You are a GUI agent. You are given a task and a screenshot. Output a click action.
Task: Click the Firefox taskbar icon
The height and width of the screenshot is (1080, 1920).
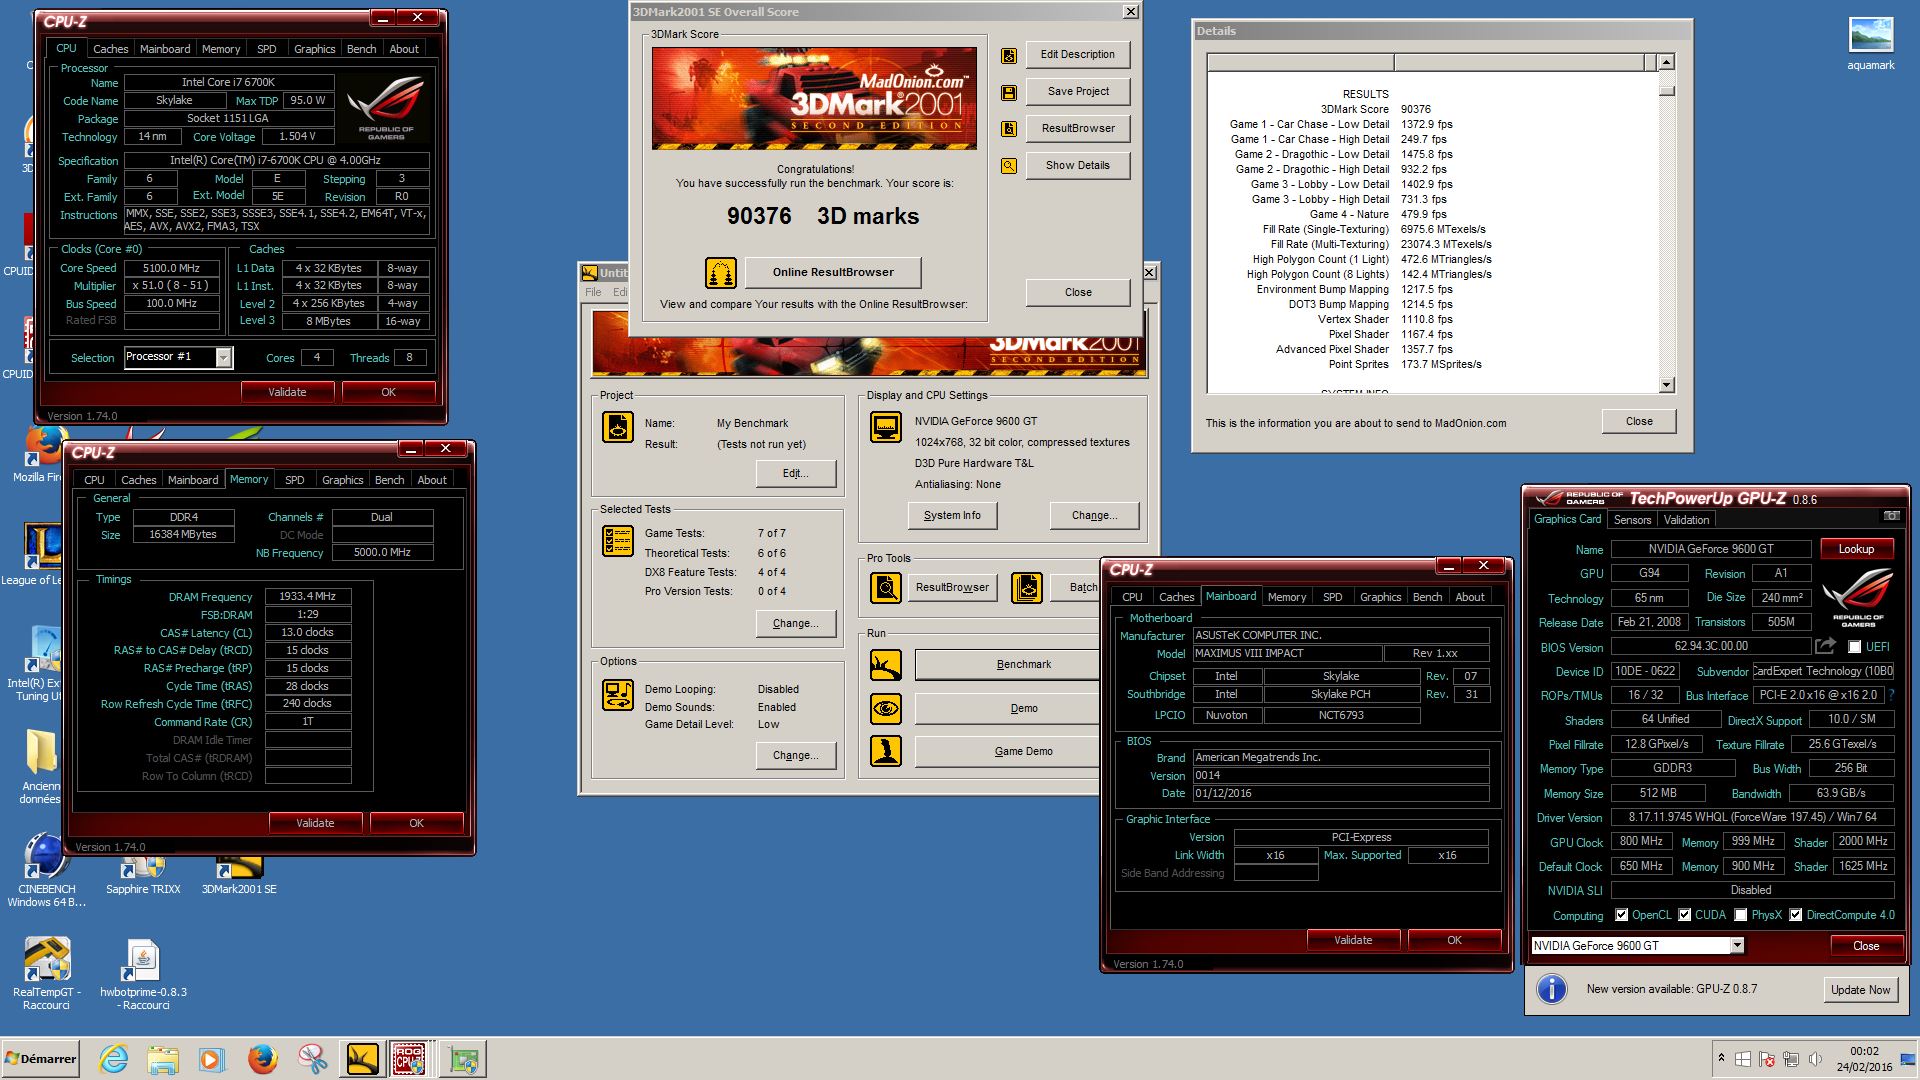[x=263, y=1059]
